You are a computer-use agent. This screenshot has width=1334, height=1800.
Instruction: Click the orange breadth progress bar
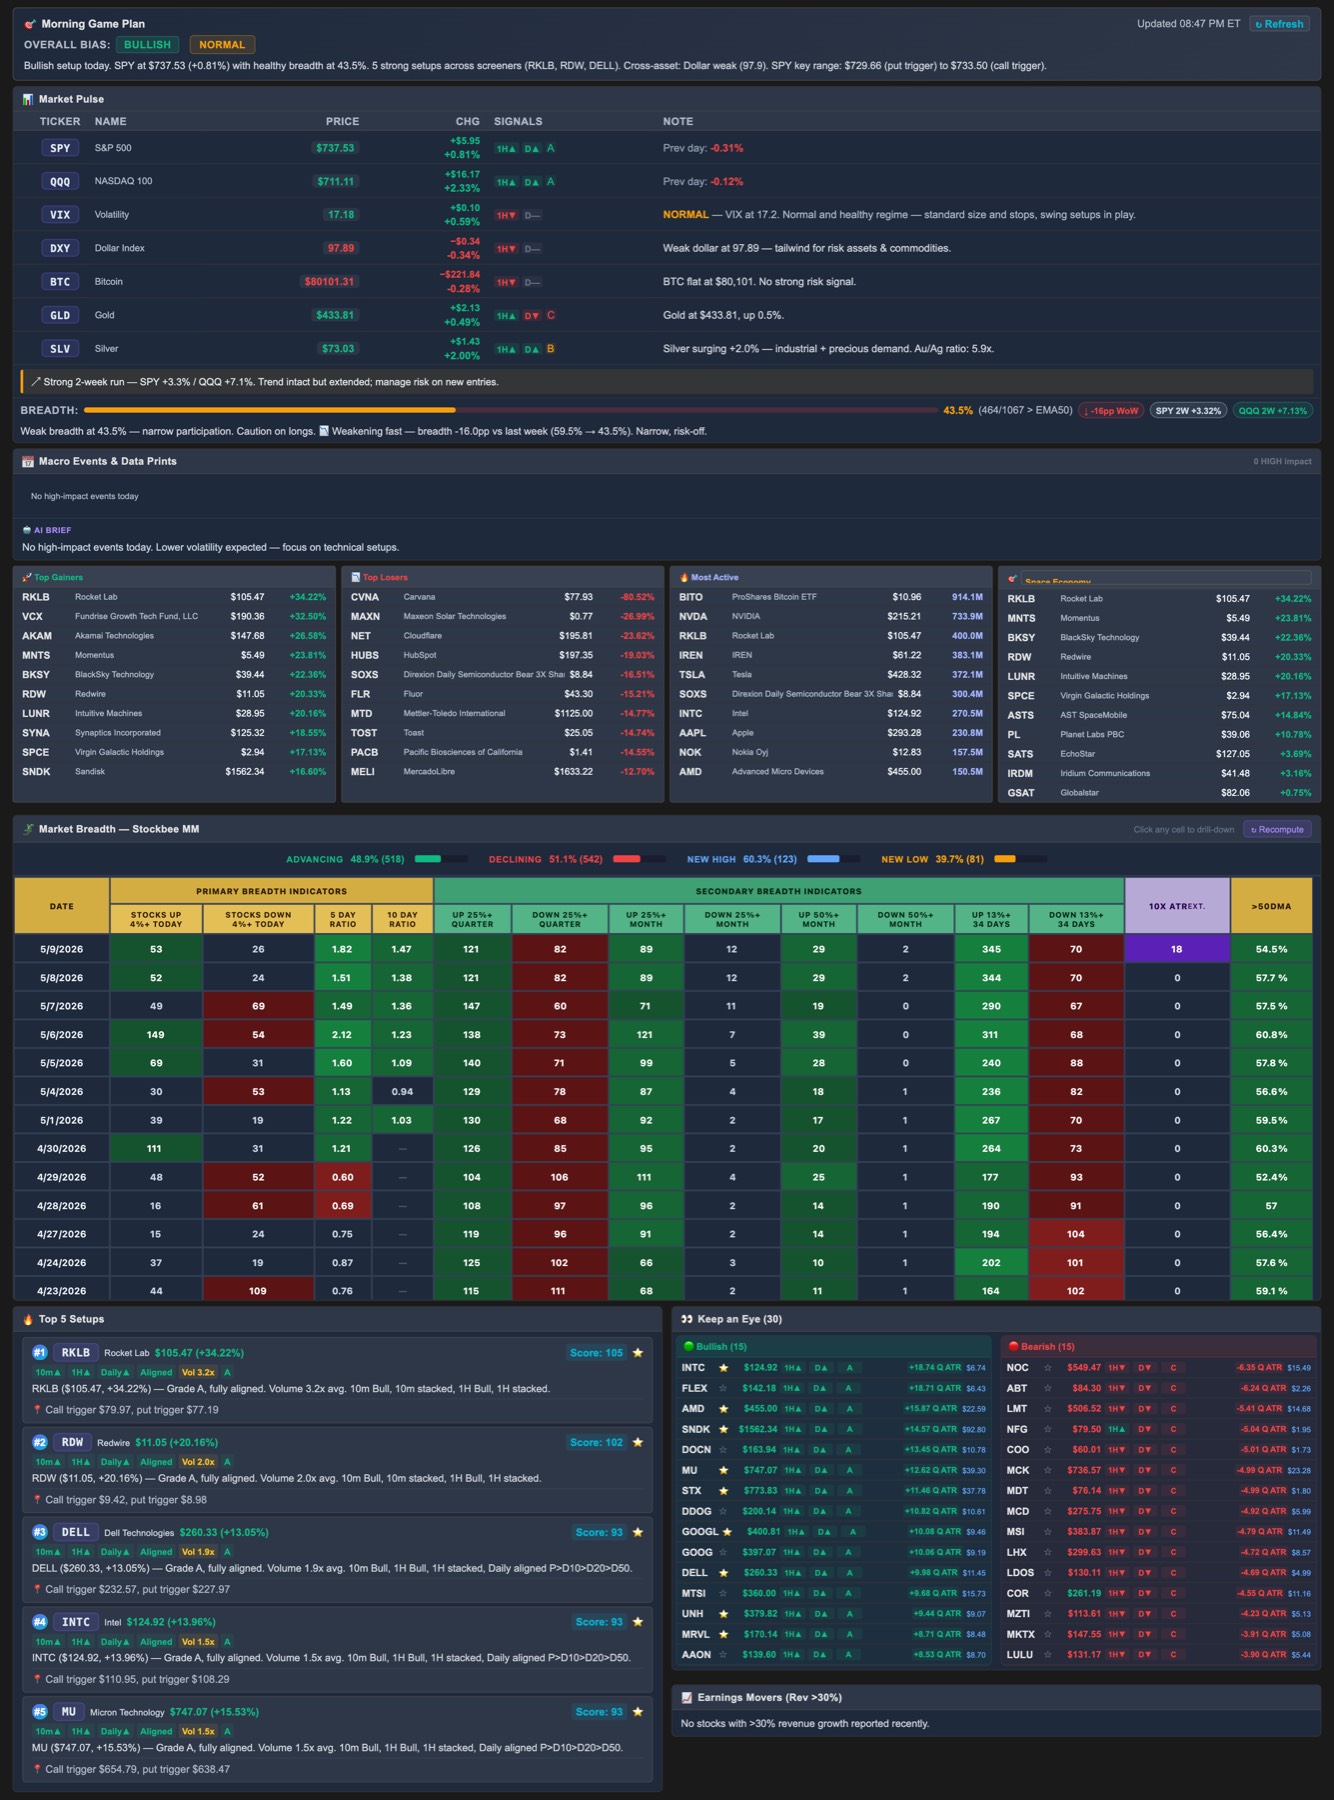(x=270, y=410)
